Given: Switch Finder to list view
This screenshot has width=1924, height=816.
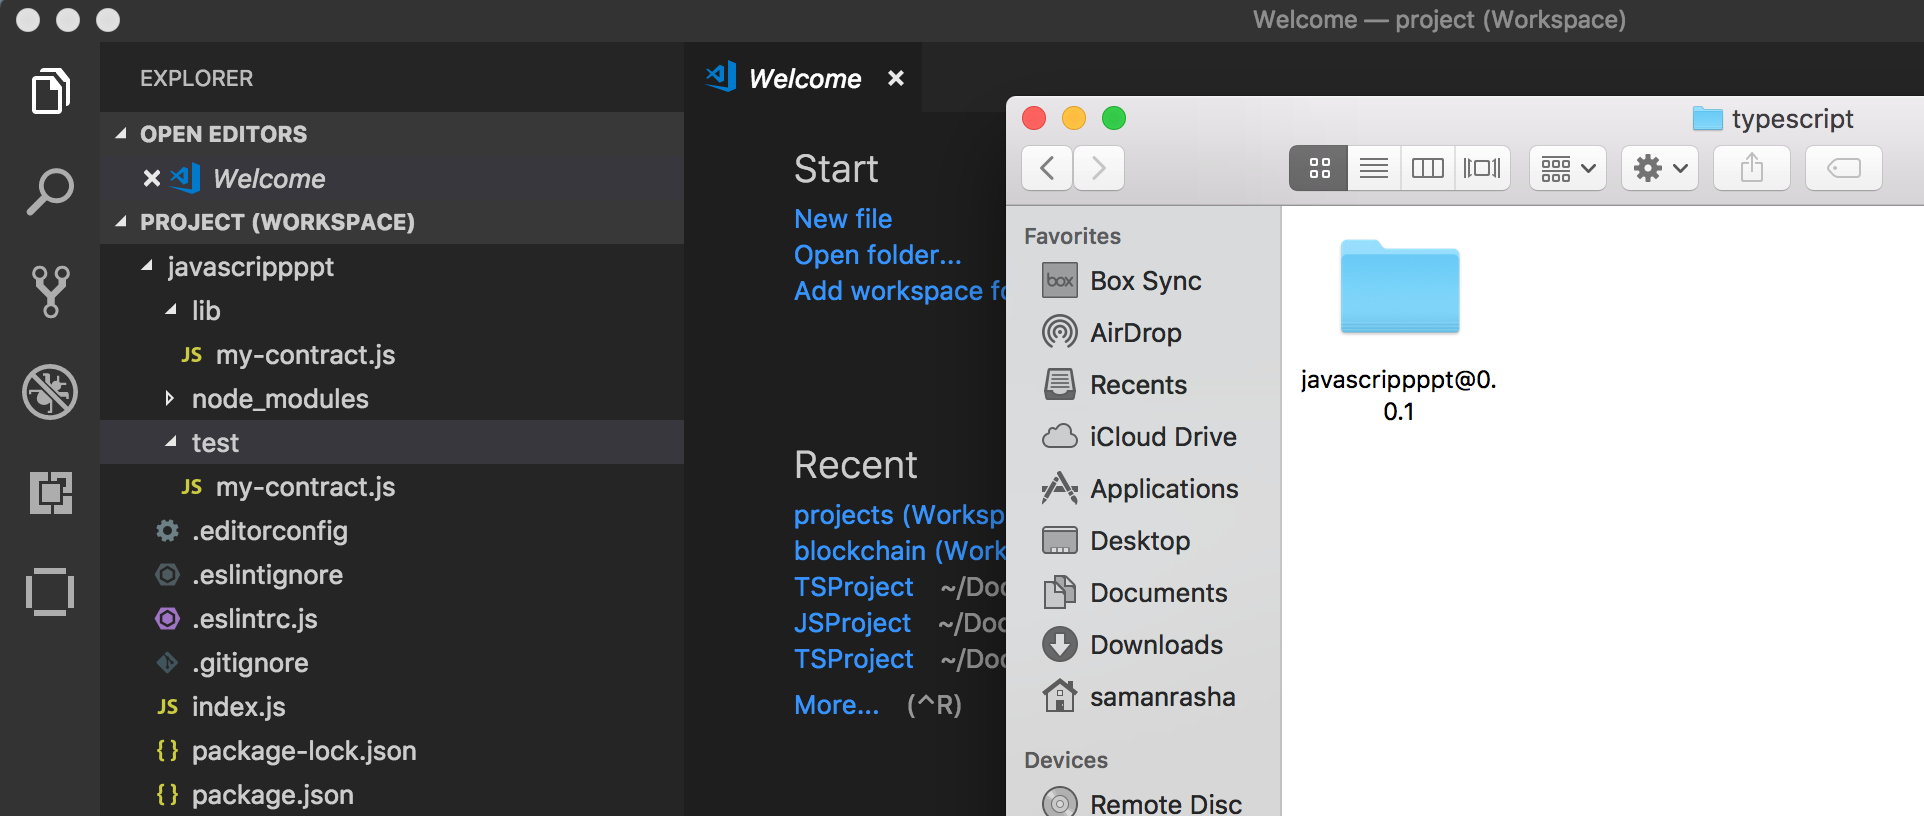Looking at the screenshot, I should coord(1374,168).
